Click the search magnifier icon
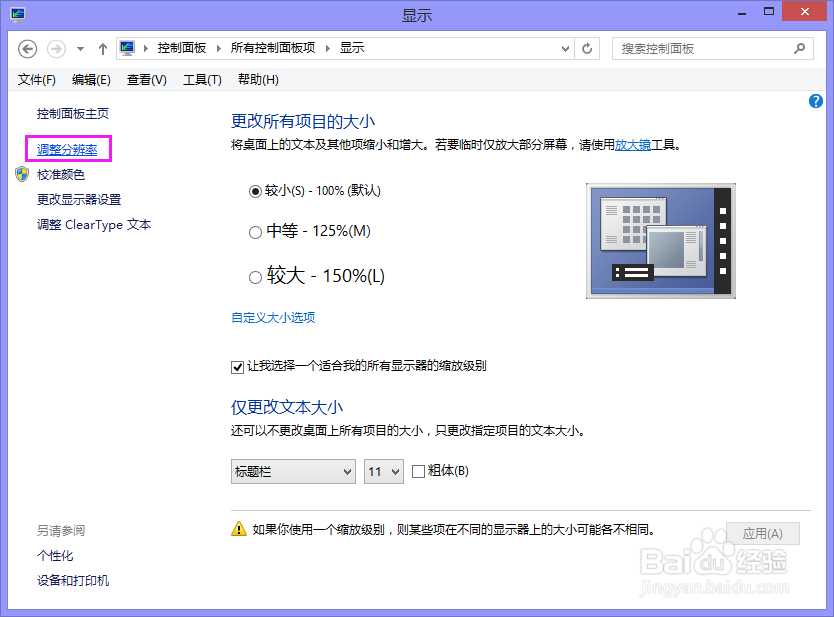This screenshot has width=834, height=617. (x=798, y=48)
